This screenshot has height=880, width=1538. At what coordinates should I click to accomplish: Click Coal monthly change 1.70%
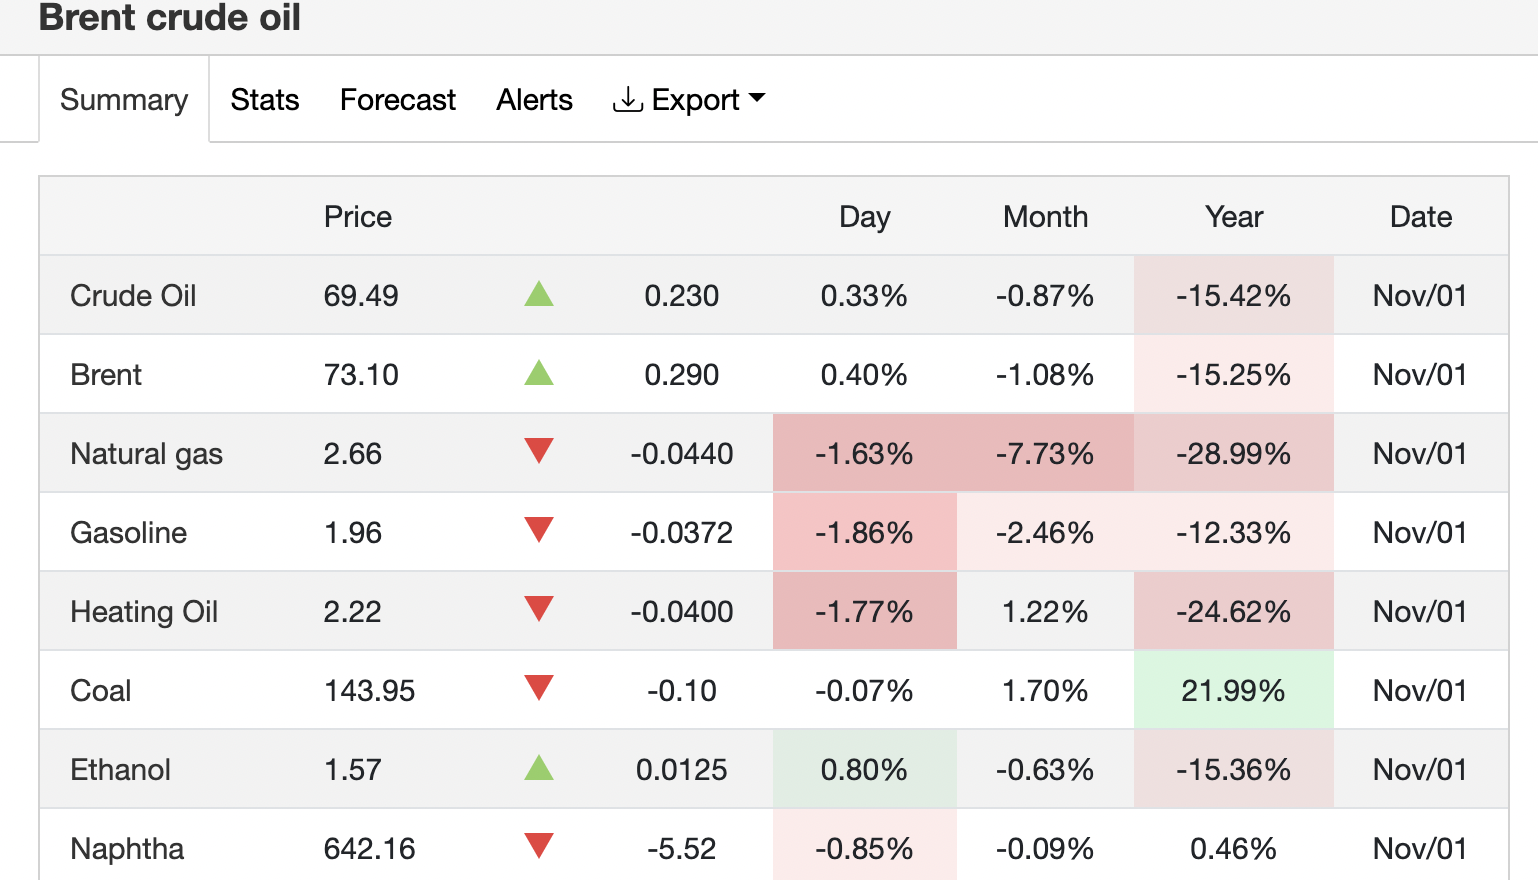click(x=1045, y=691)
